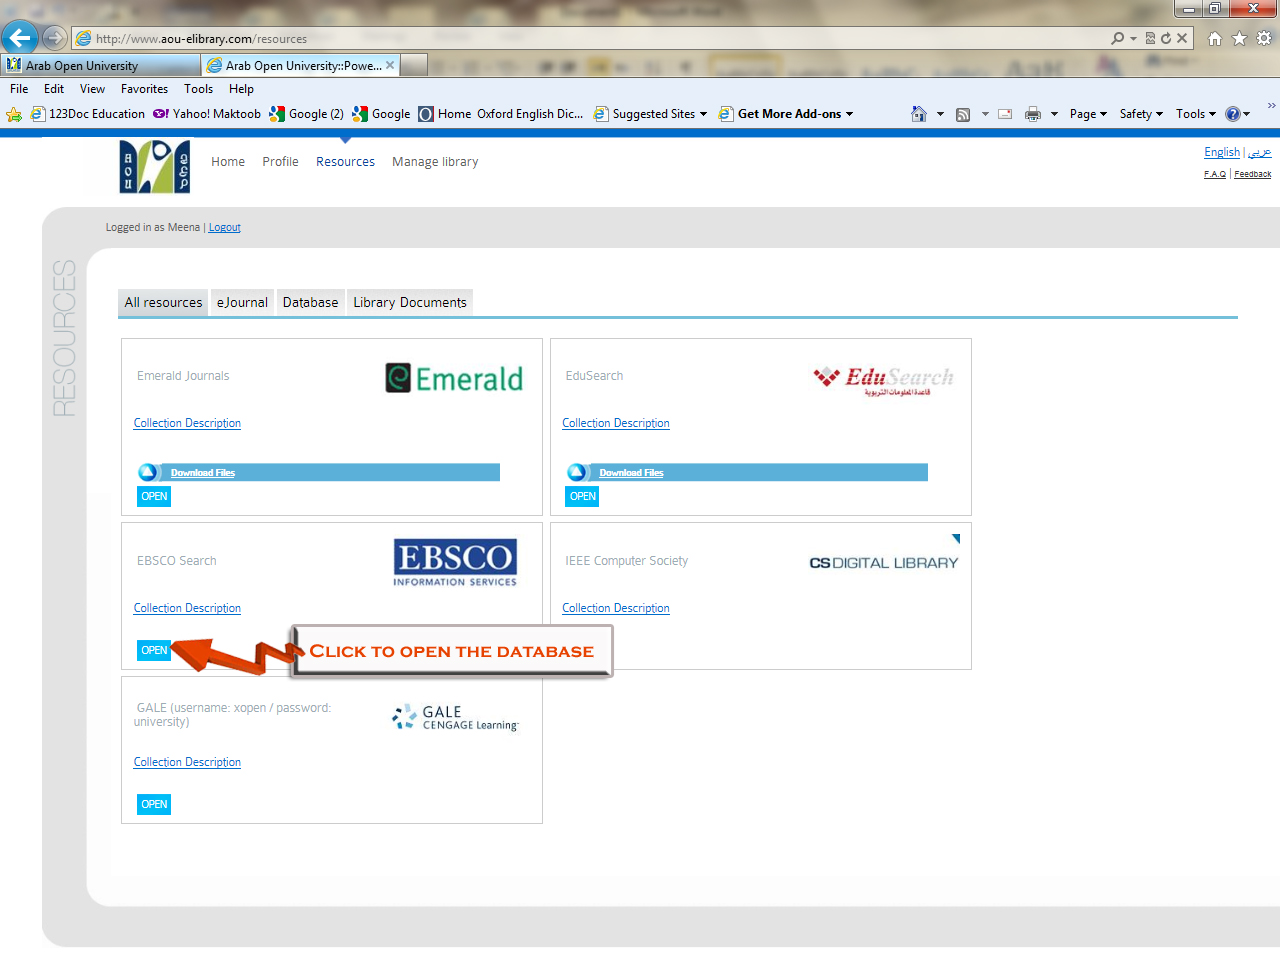Click OPEN button for EBSCO Search
Image resolution: width=1280 pixels, height=963 pixels.
click(x=154, y=650)
